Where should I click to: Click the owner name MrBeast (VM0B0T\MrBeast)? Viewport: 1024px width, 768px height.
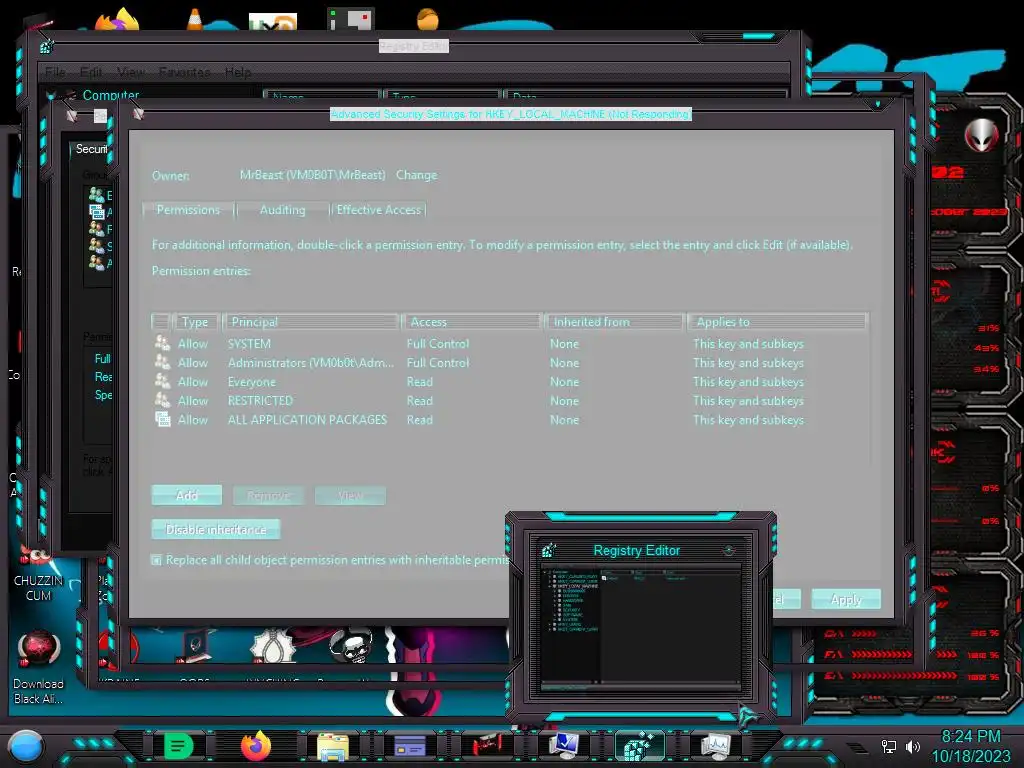(x=312, y=175)
